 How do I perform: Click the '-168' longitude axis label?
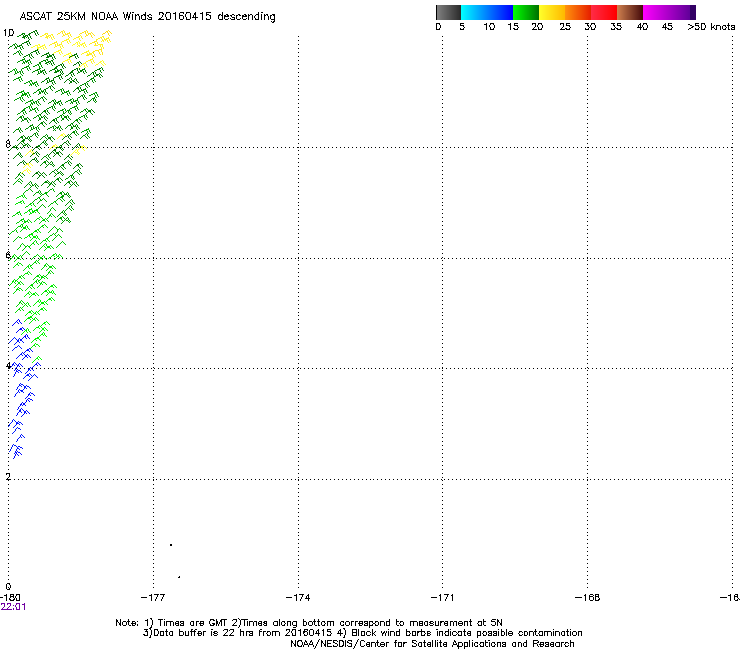(587, 598)
